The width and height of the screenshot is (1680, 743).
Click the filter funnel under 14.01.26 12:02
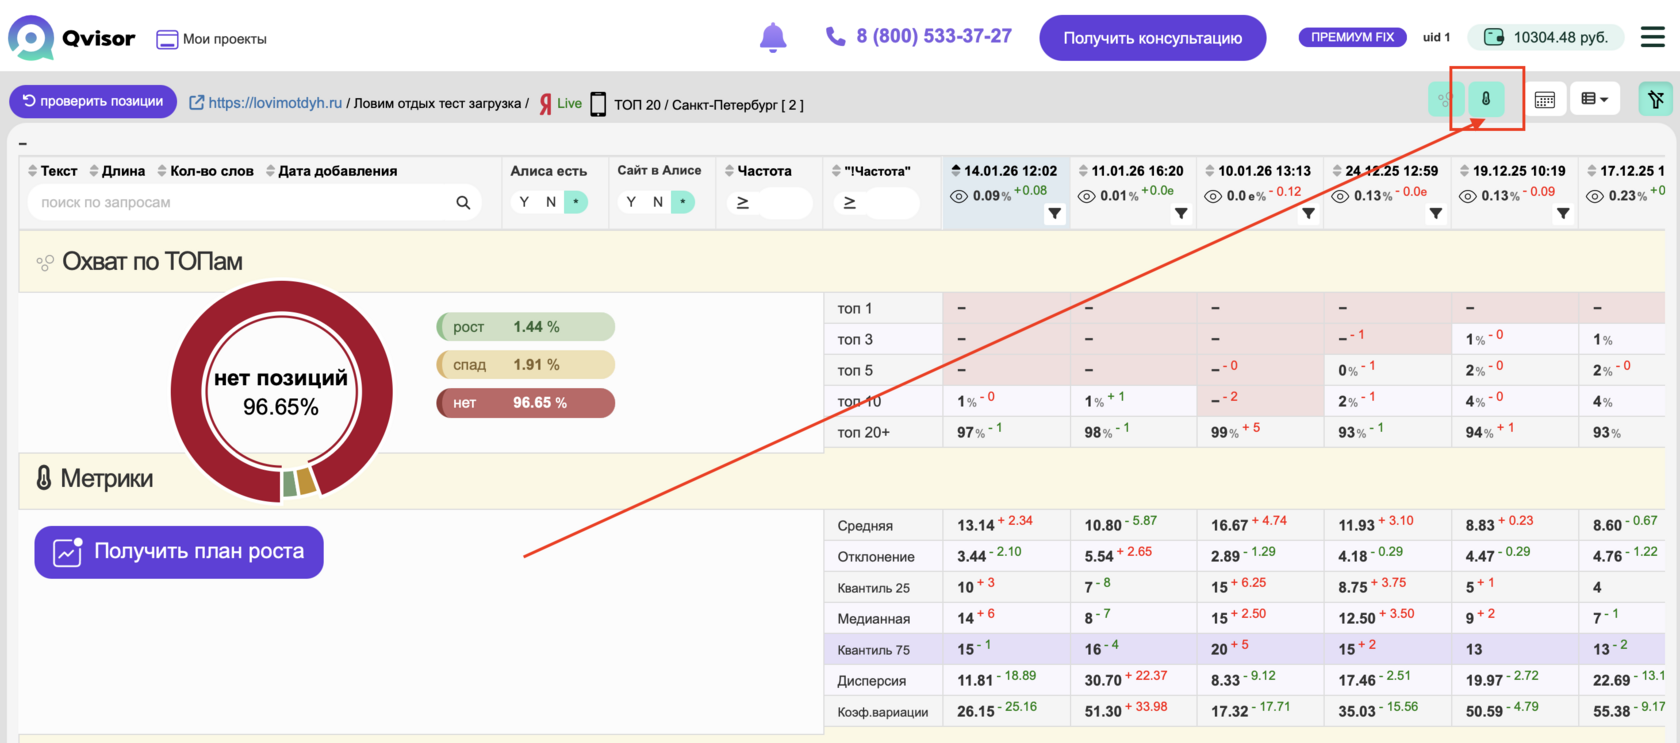pyautogui.click(x=1055, y=214)
